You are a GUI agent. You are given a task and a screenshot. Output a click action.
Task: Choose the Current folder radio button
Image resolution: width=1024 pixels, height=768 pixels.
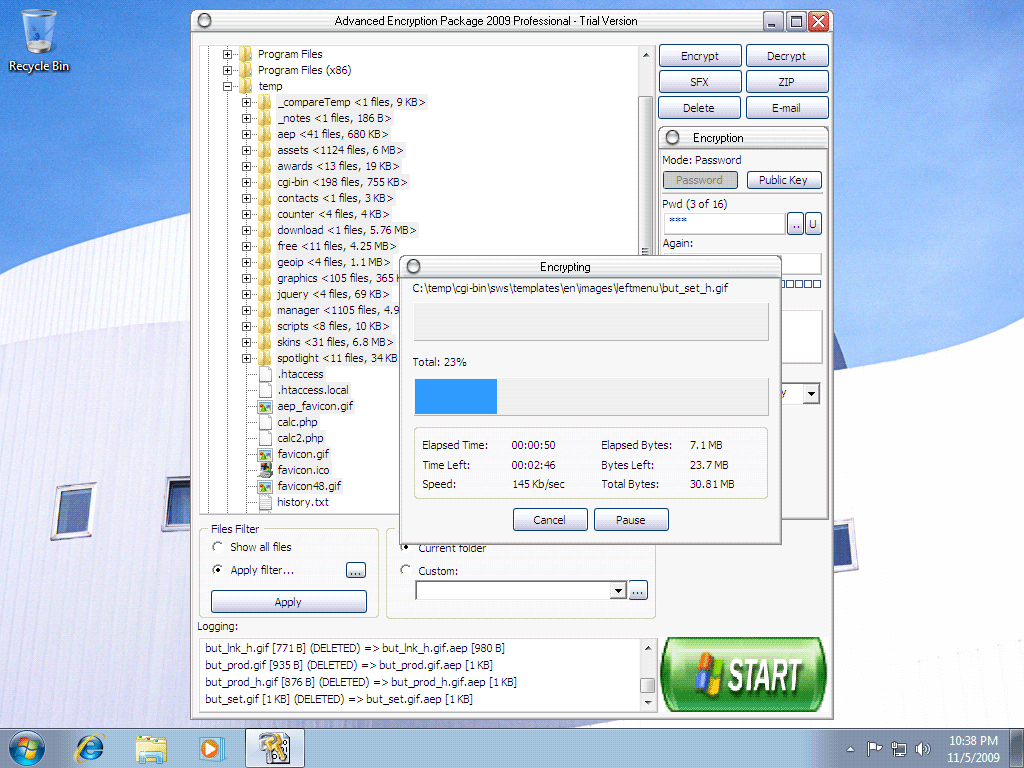[406, 547]
